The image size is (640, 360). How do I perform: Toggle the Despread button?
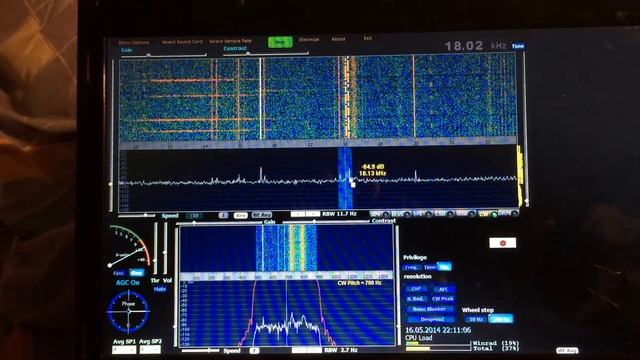[x=431, y=319]
